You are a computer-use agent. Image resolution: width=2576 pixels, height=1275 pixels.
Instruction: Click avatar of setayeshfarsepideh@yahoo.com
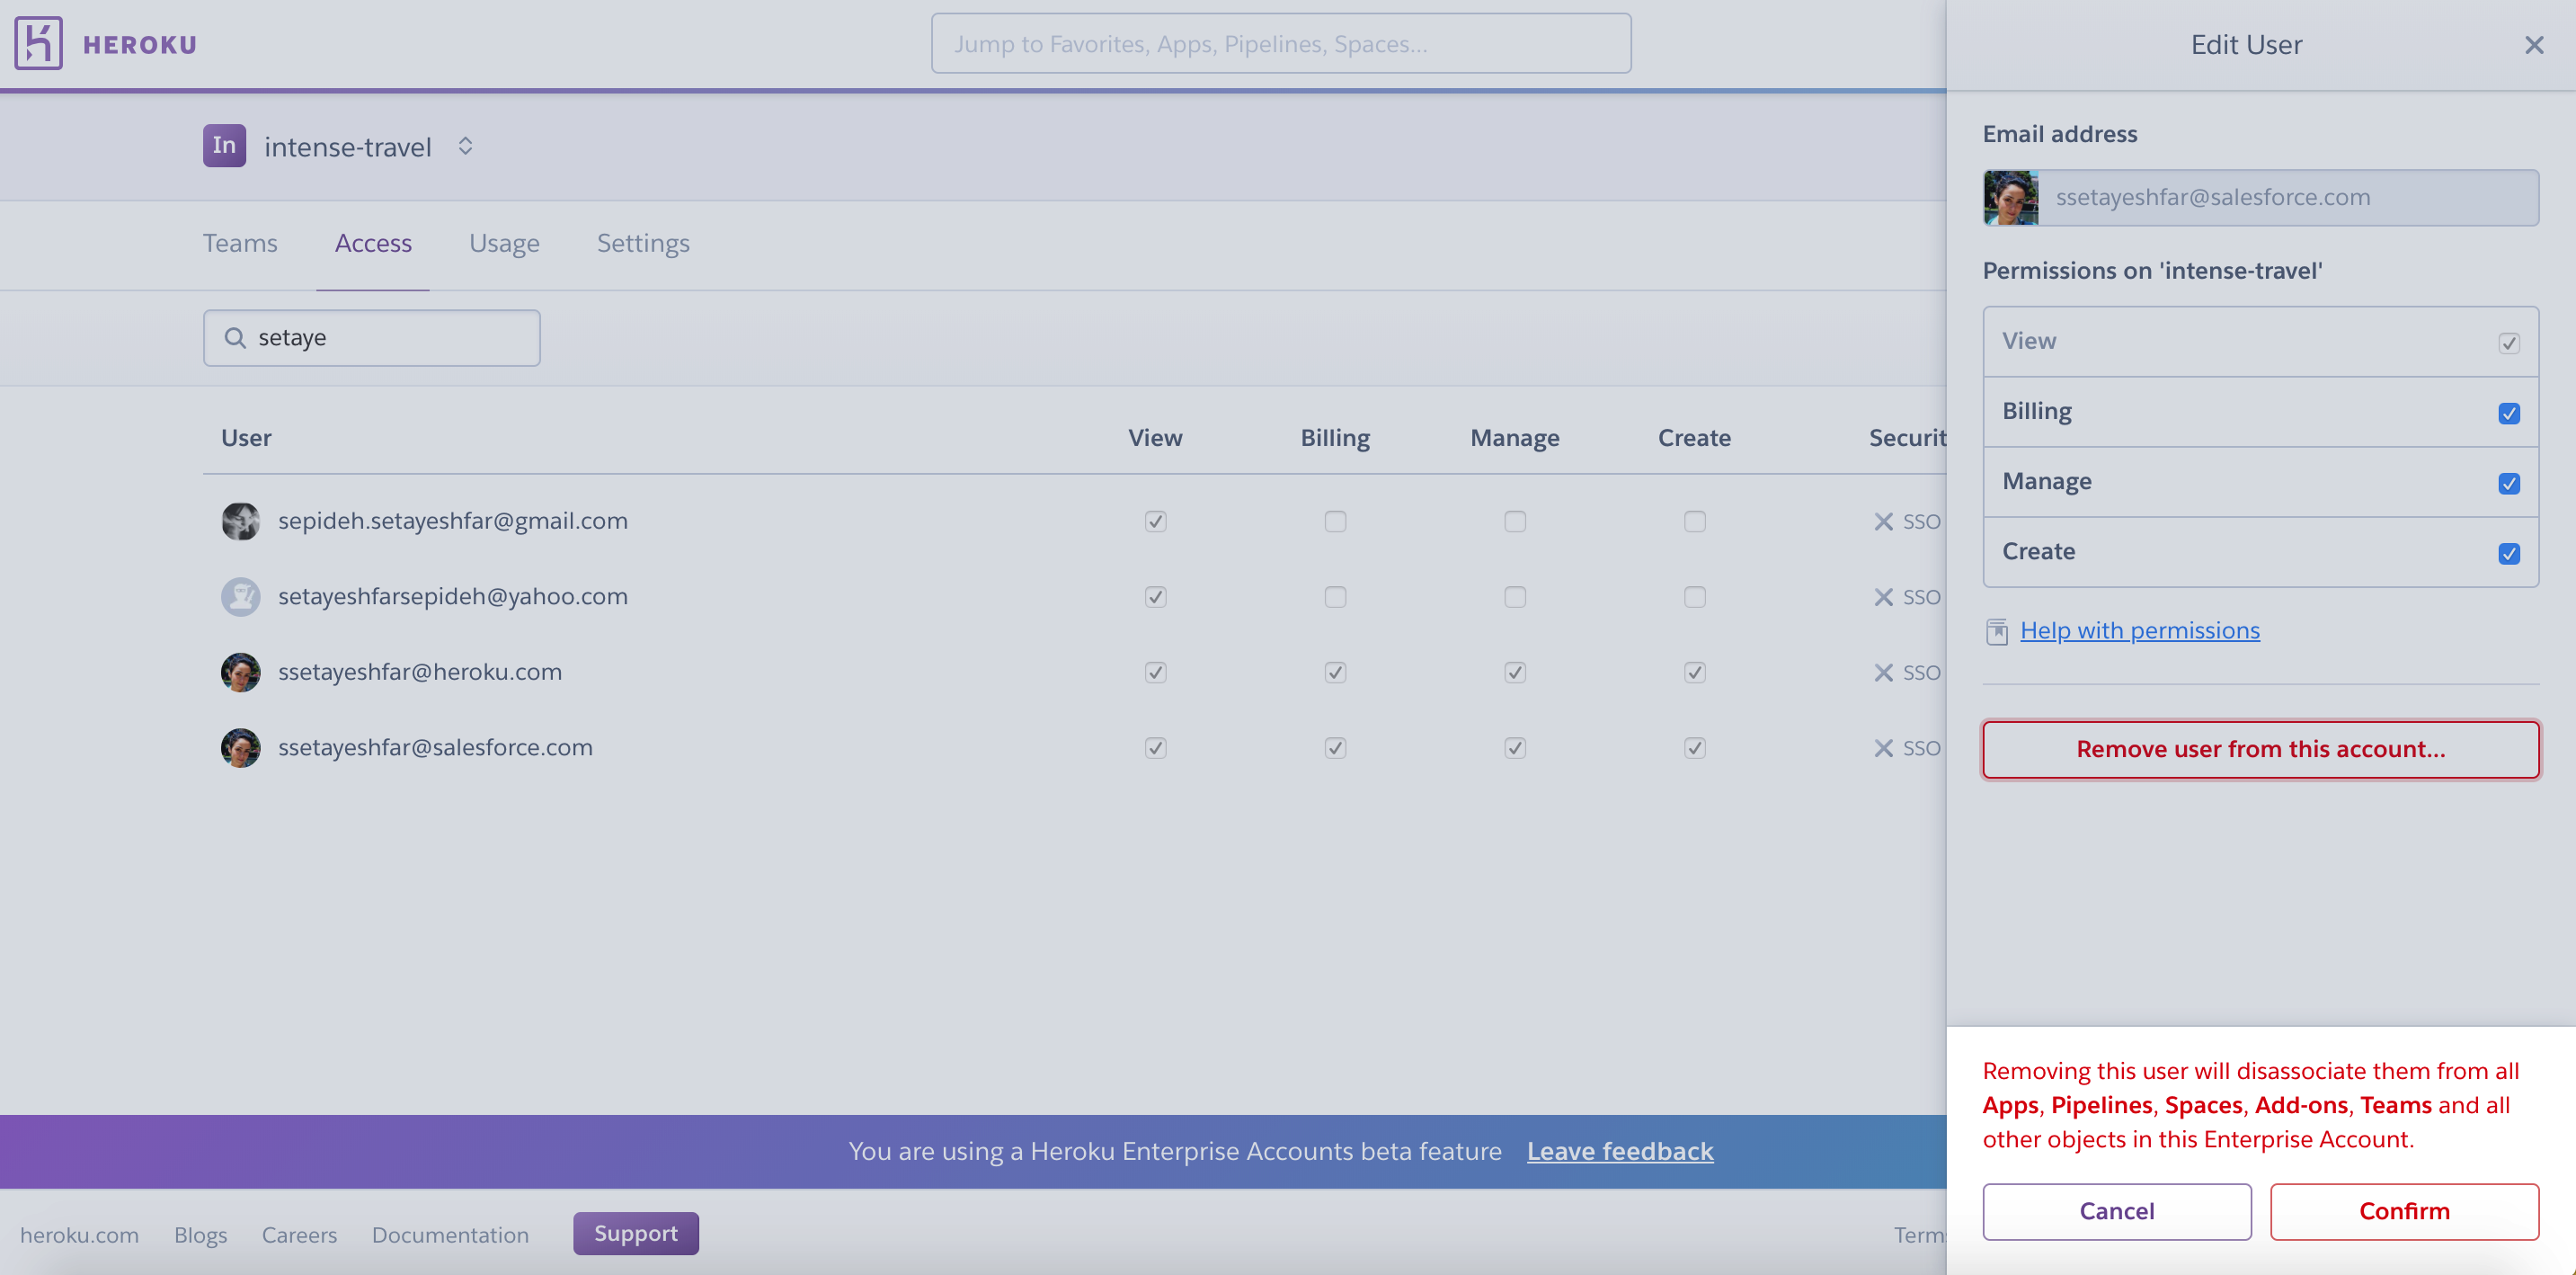click(240, 597)
